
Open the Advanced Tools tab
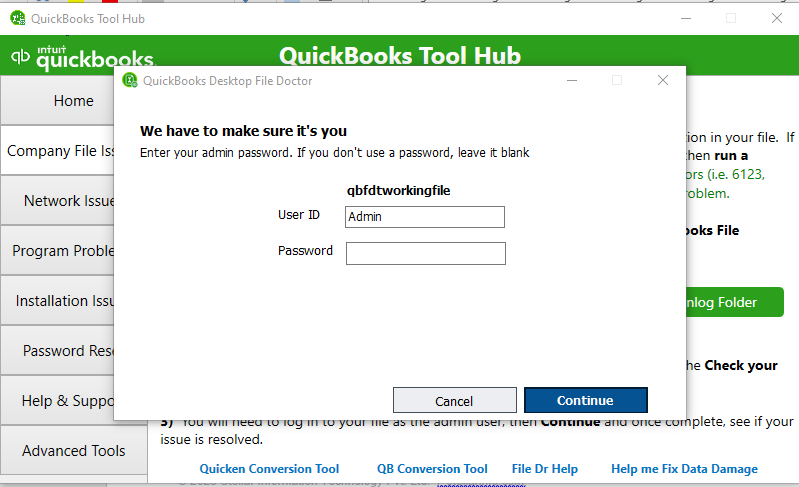[x=74, y=450]
